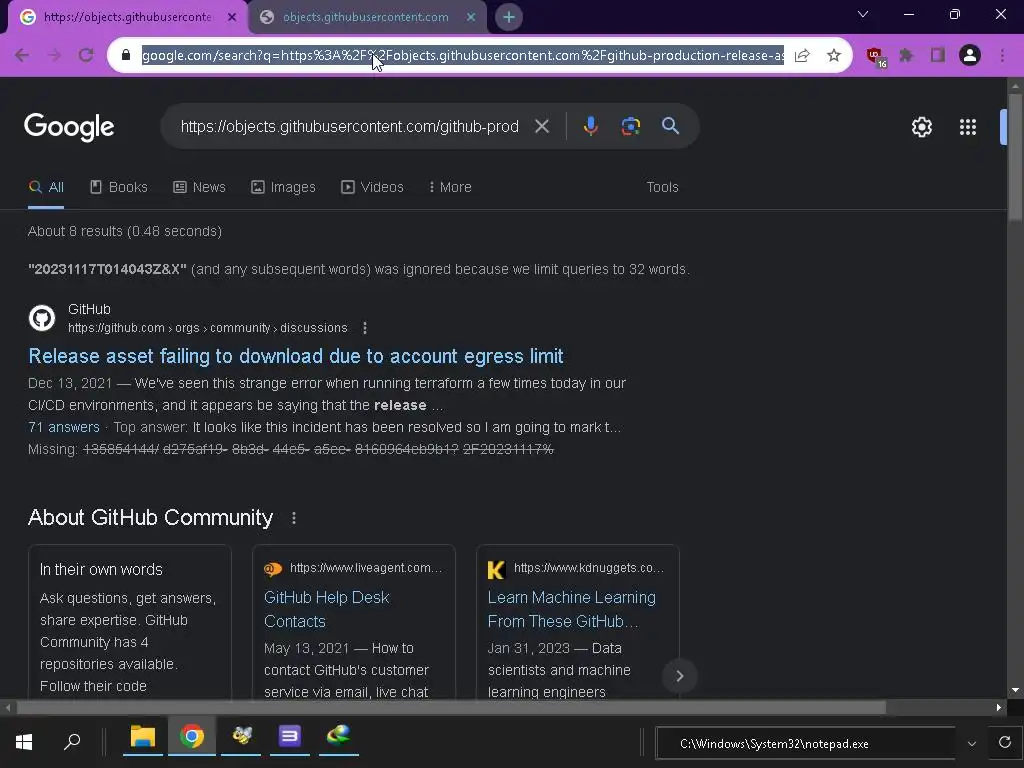Image resolution: width=1024 pixels, height=768 pixels.
Task: Switch to Books results
Action: [x=119, y=187]
